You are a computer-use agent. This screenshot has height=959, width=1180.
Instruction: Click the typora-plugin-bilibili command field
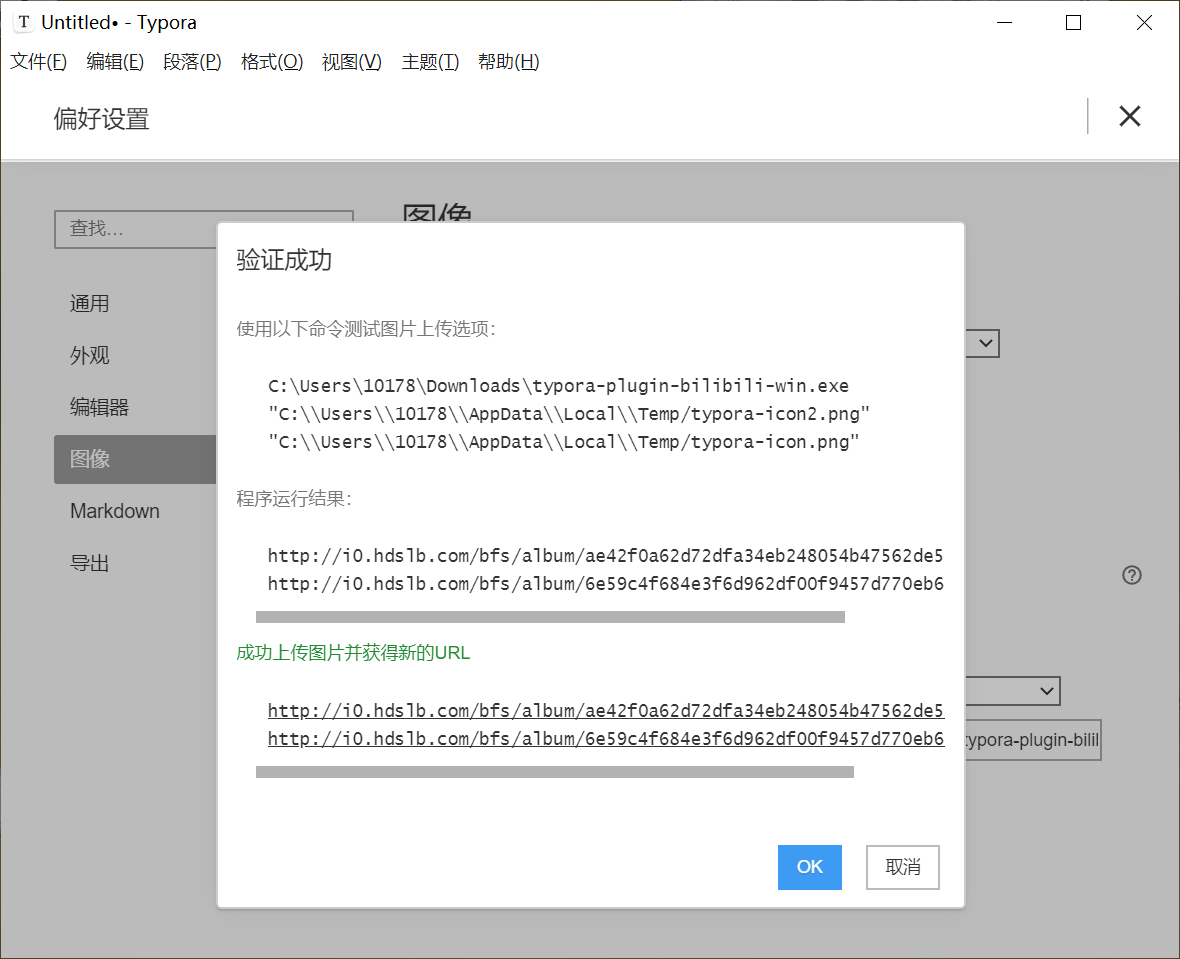coord(1033,740)
